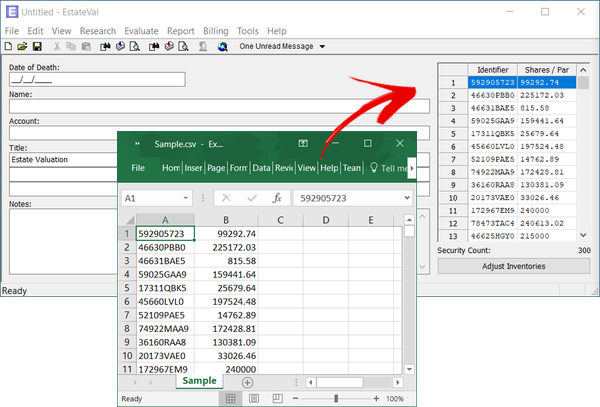The height and width of the screenshot is (407, 600).
Task: Click the Name input field
Action: tap(219, 106)
